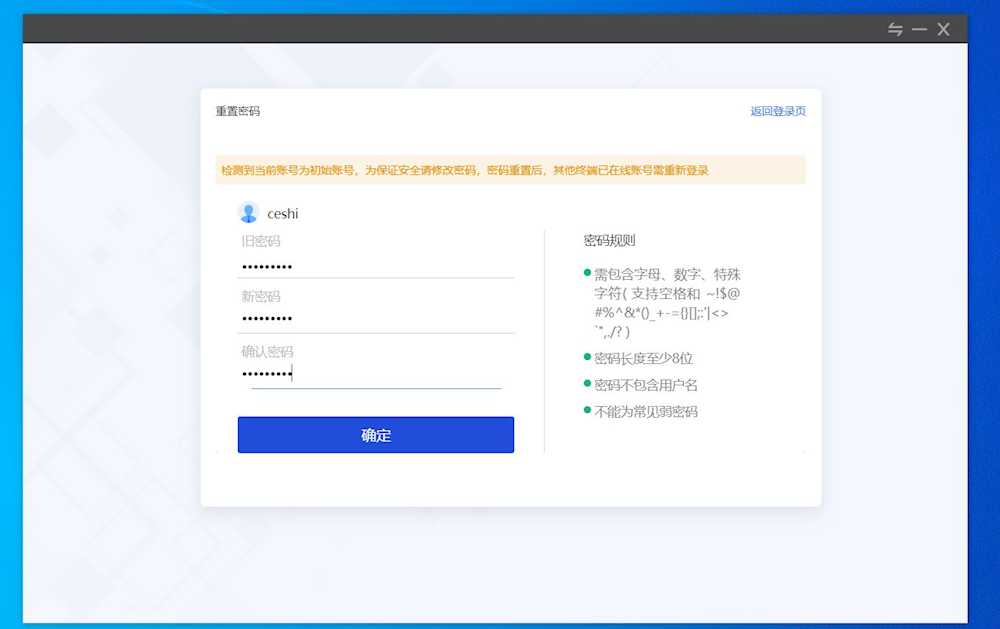Click the 不能为常见弱密码 rule text
Image resolution: width=1000 pixels, height=629 pixels.
tap(646, 412)
